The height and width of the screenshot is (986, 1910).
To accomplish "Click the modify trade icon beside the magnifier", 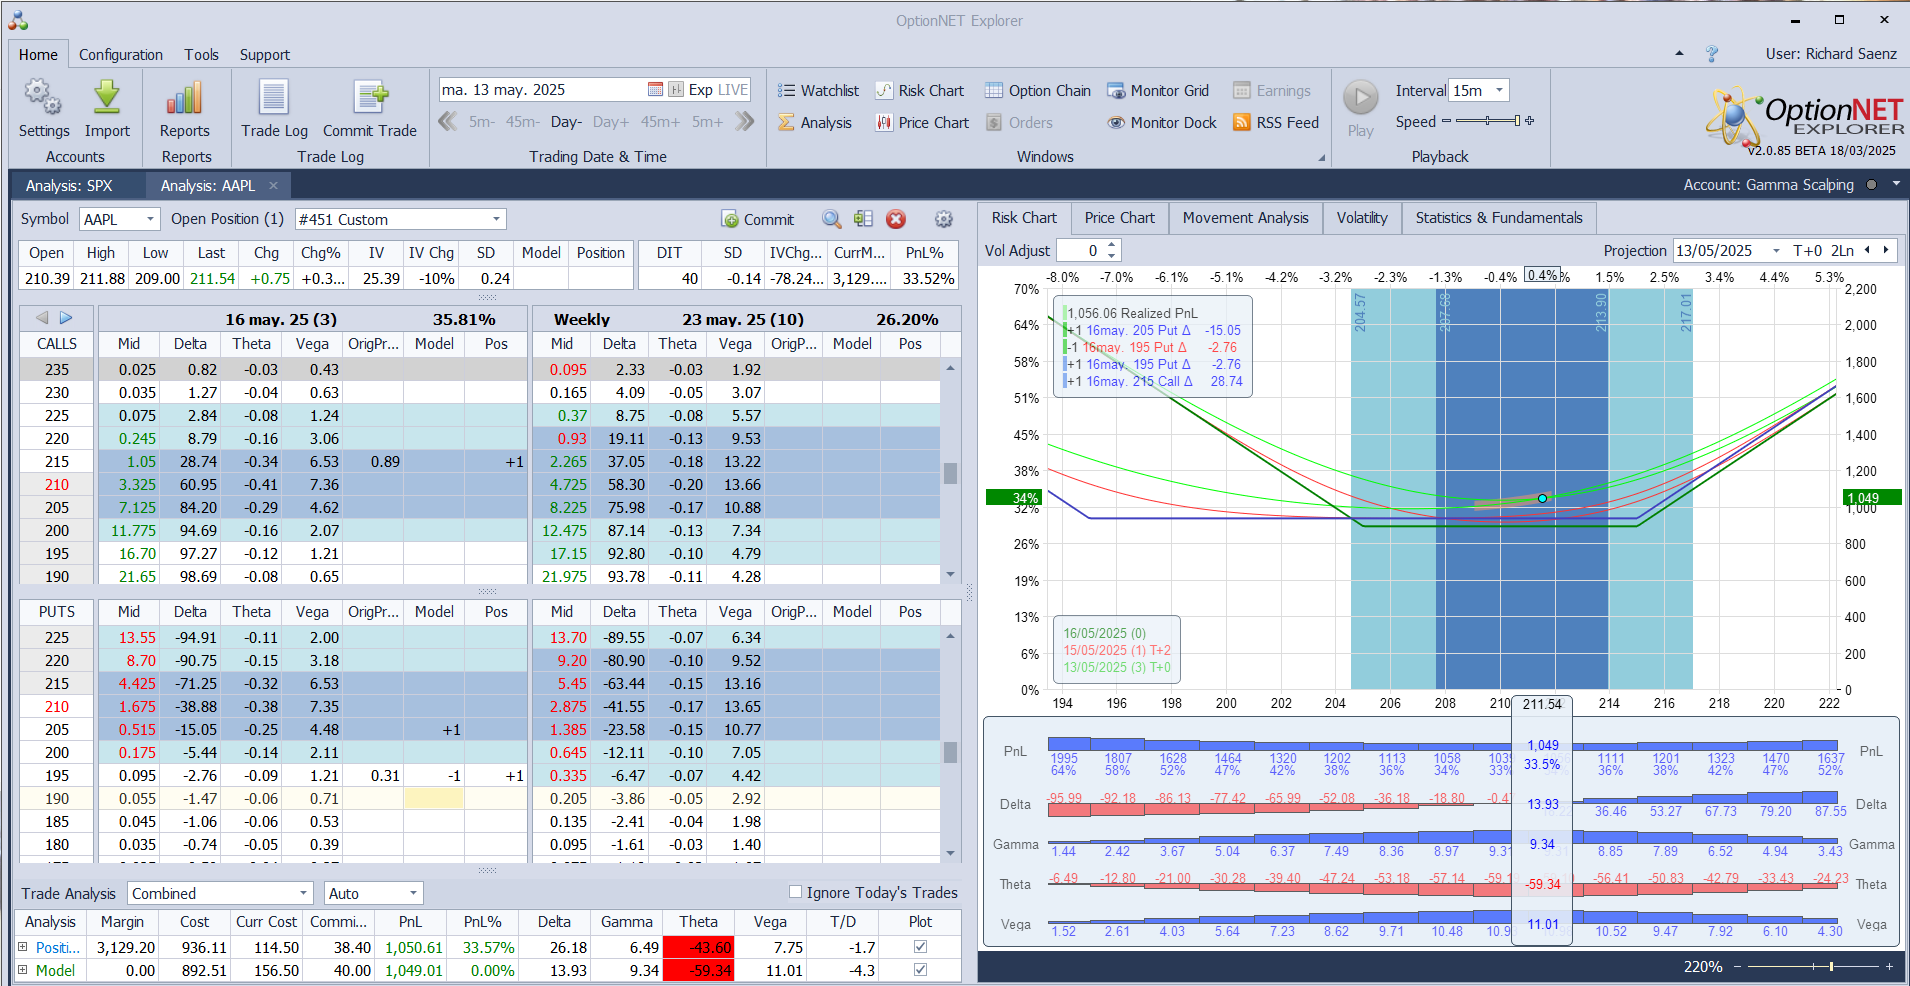I will click(864, 219).
